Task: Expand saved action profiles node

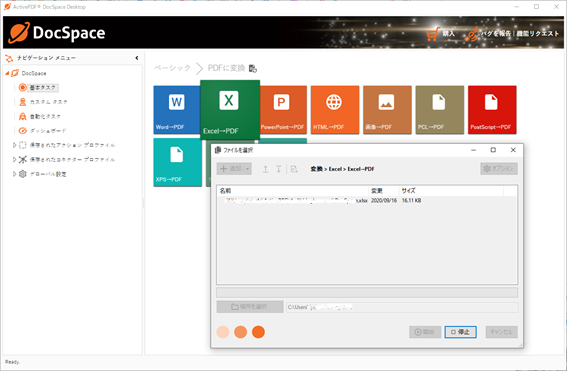Action: point(14,145)
